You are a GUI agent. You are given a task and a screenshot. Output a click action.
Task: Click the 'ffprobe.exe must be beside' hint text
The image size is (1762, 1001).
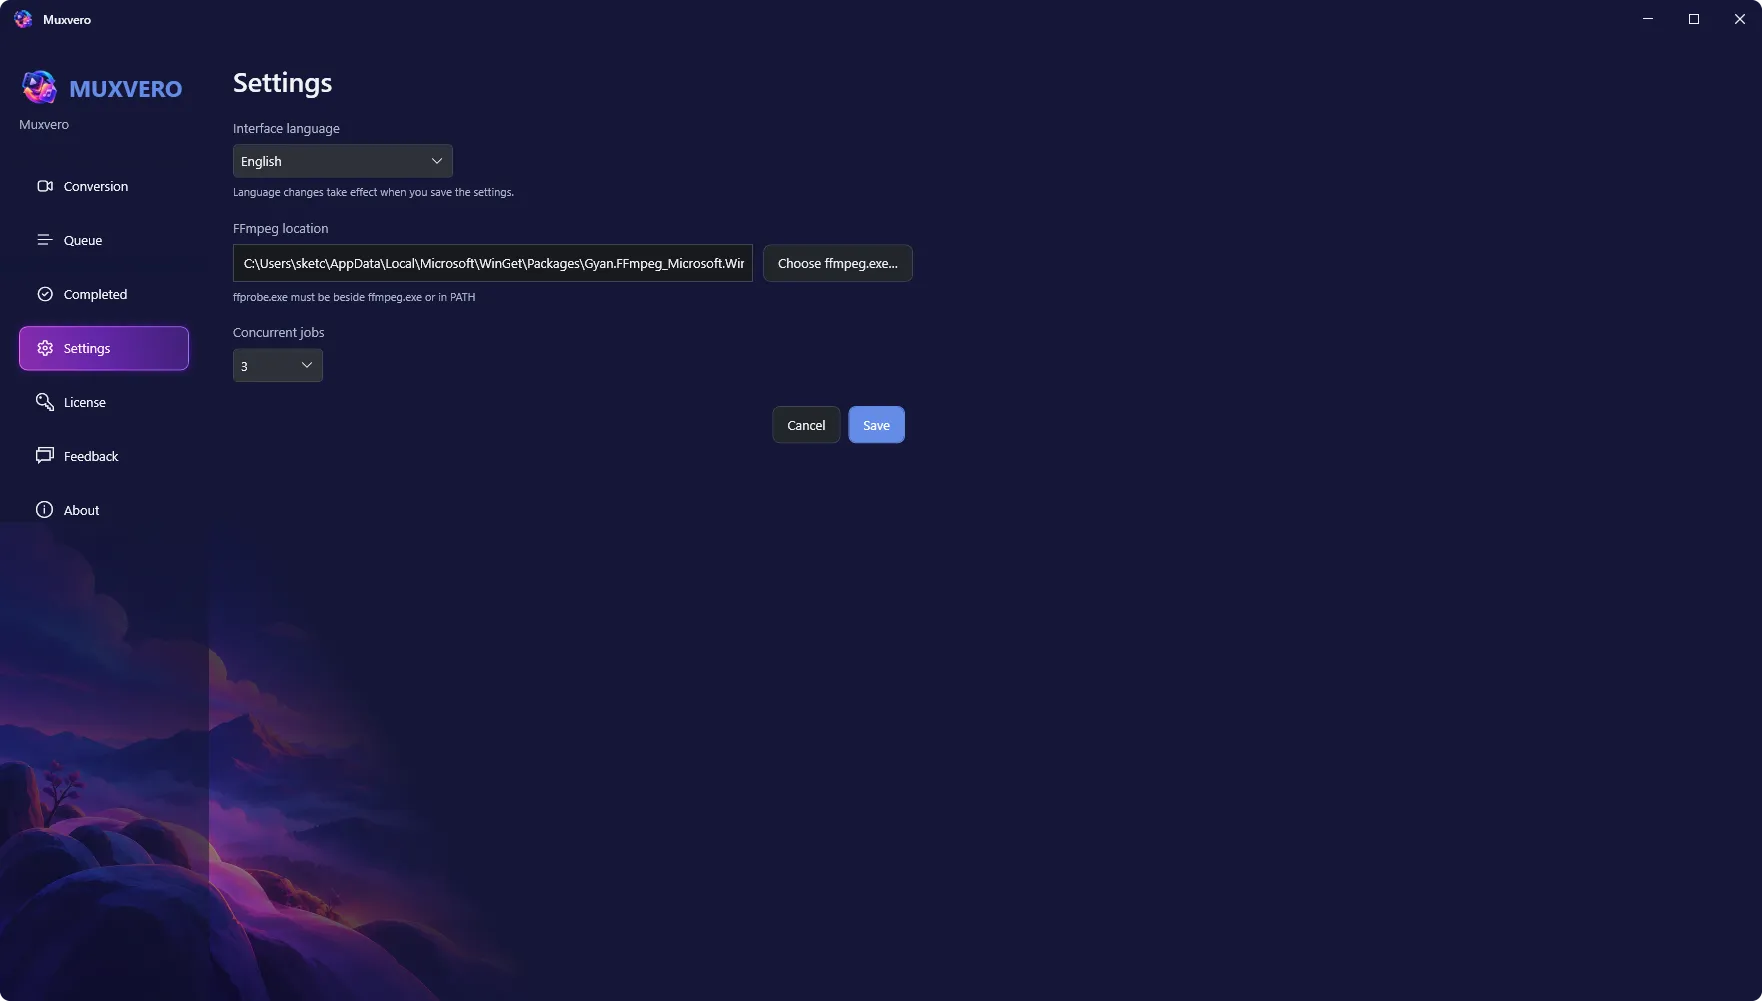tap(354, 297)
